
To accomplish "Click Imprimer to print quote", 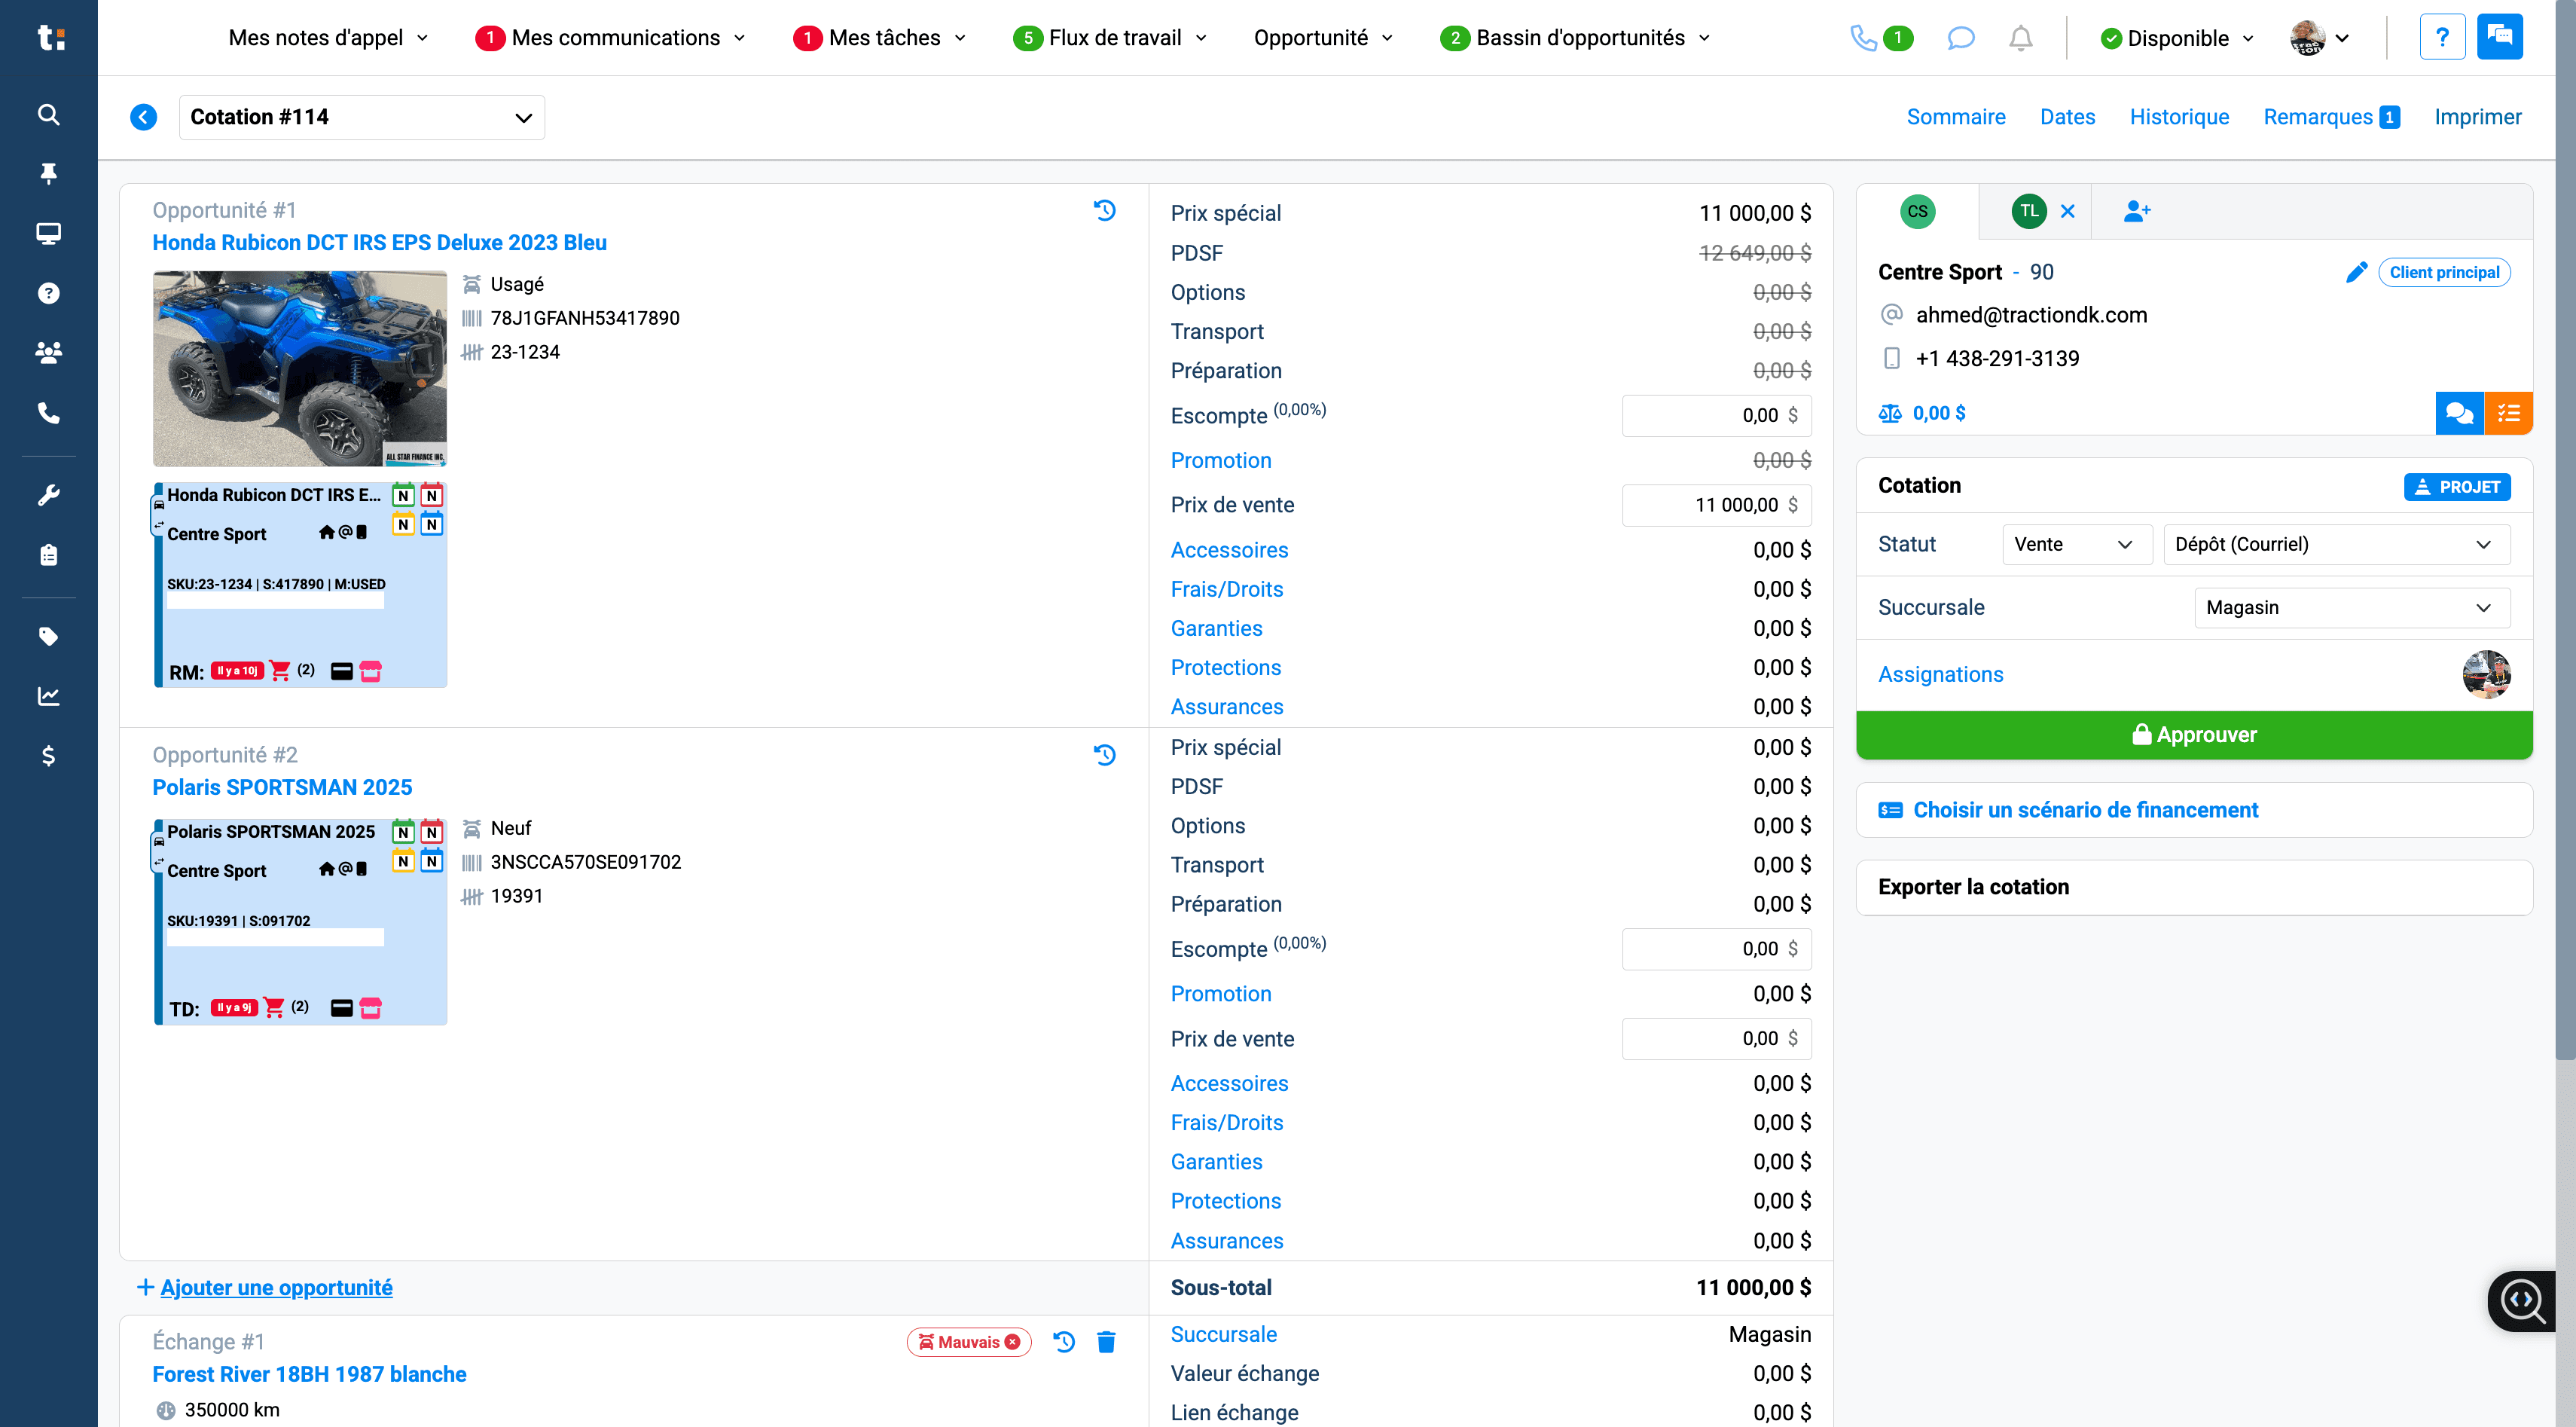I will pos(2477,117).
